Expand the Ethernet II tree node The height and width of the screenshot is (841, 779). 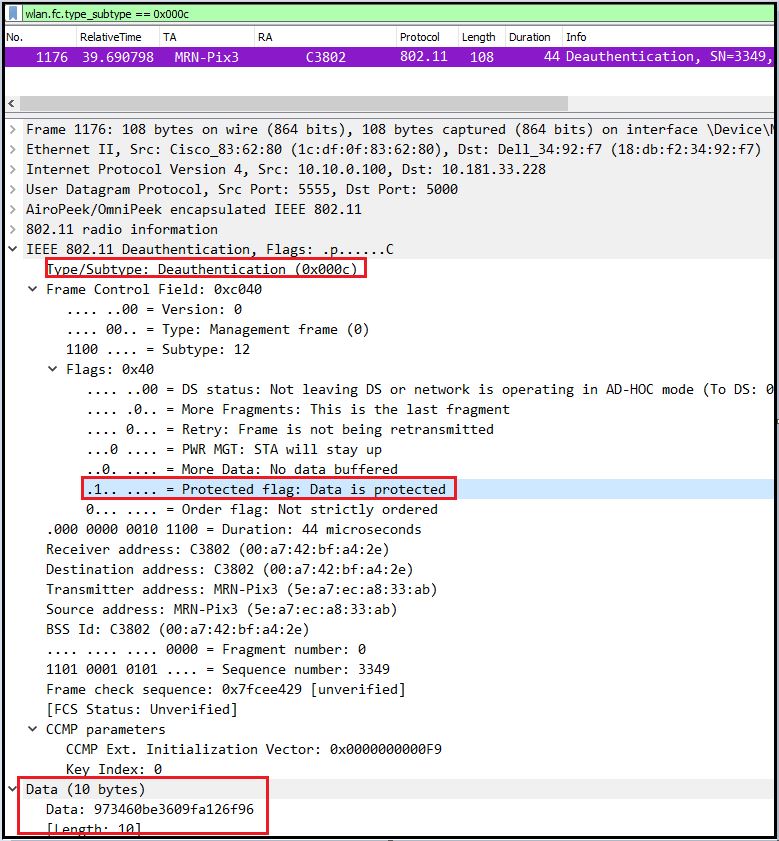click(13, 149)
